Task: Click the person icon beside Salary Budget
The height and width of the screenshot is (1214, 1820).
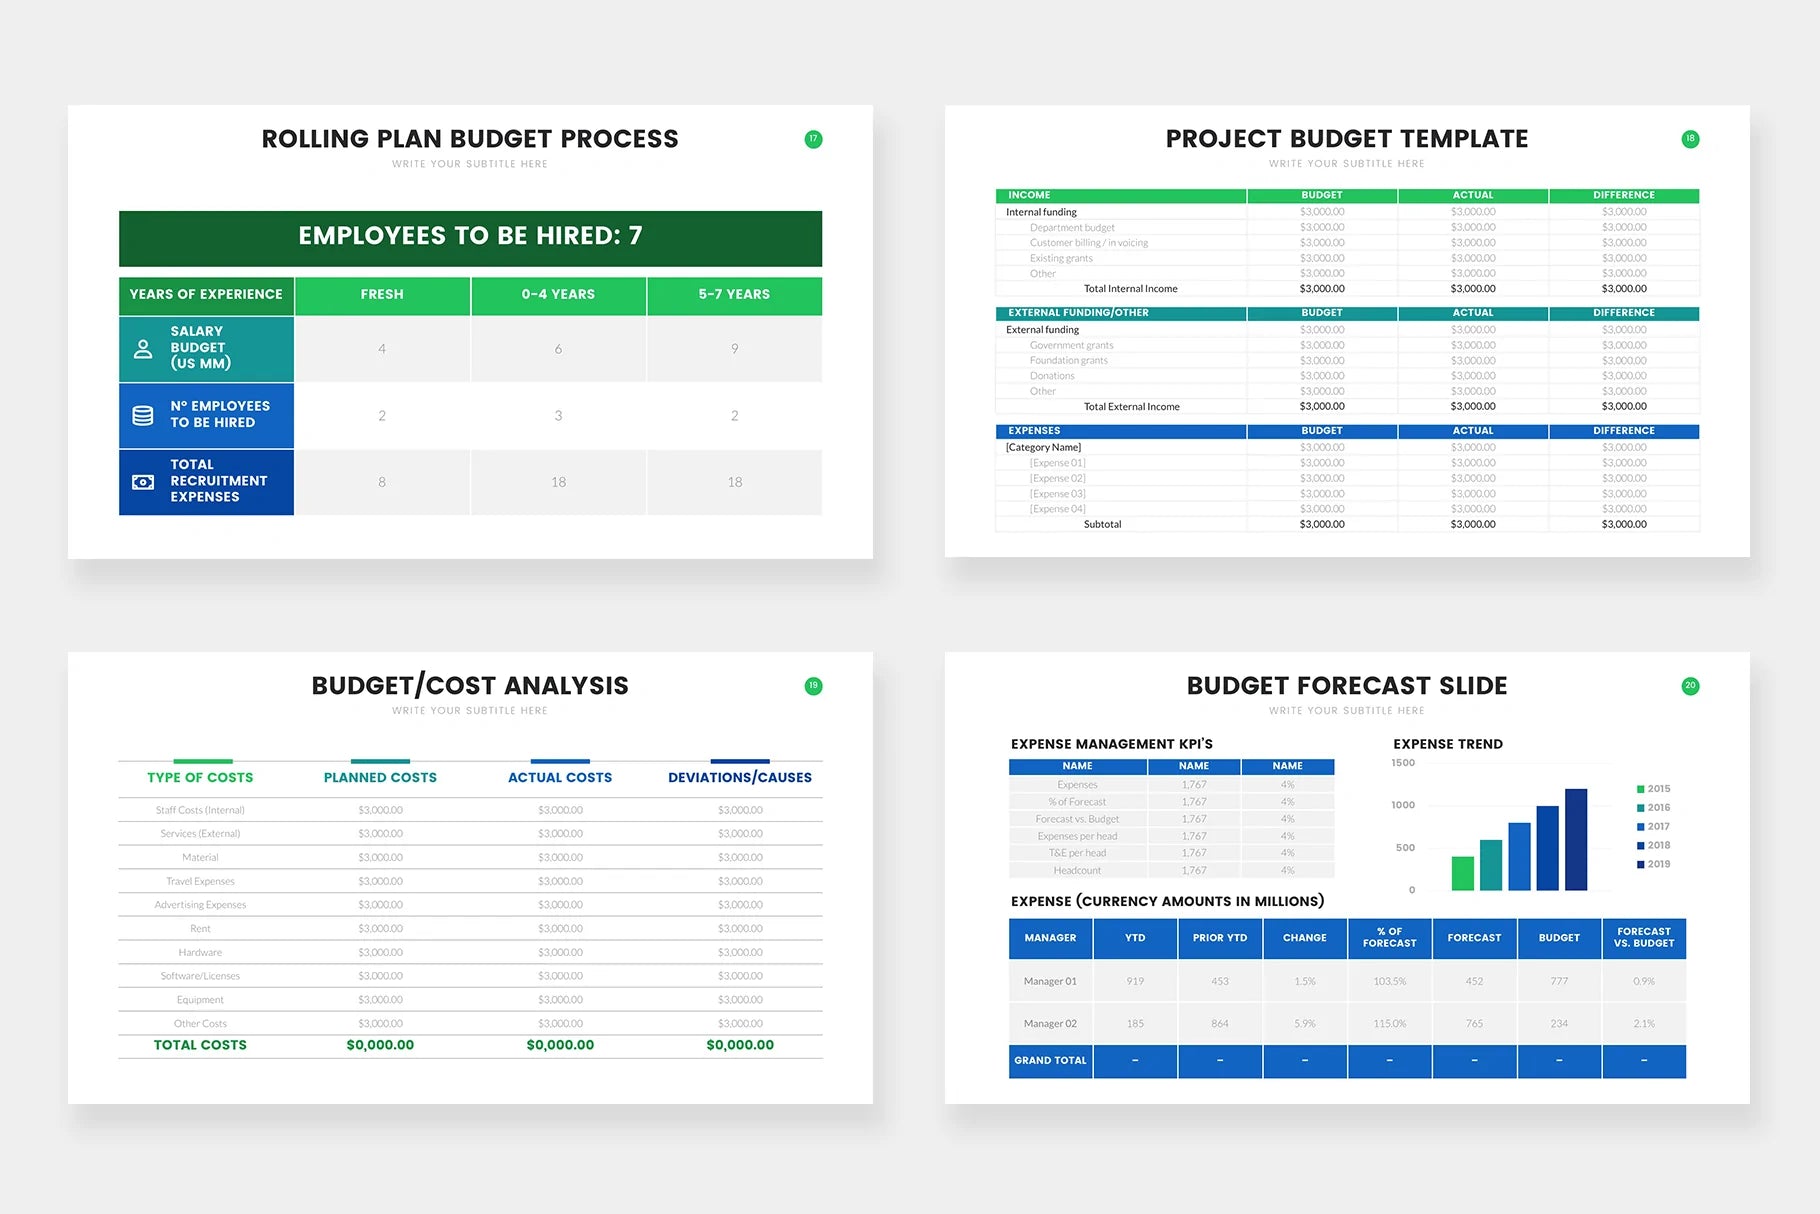Action: (143, 349)
